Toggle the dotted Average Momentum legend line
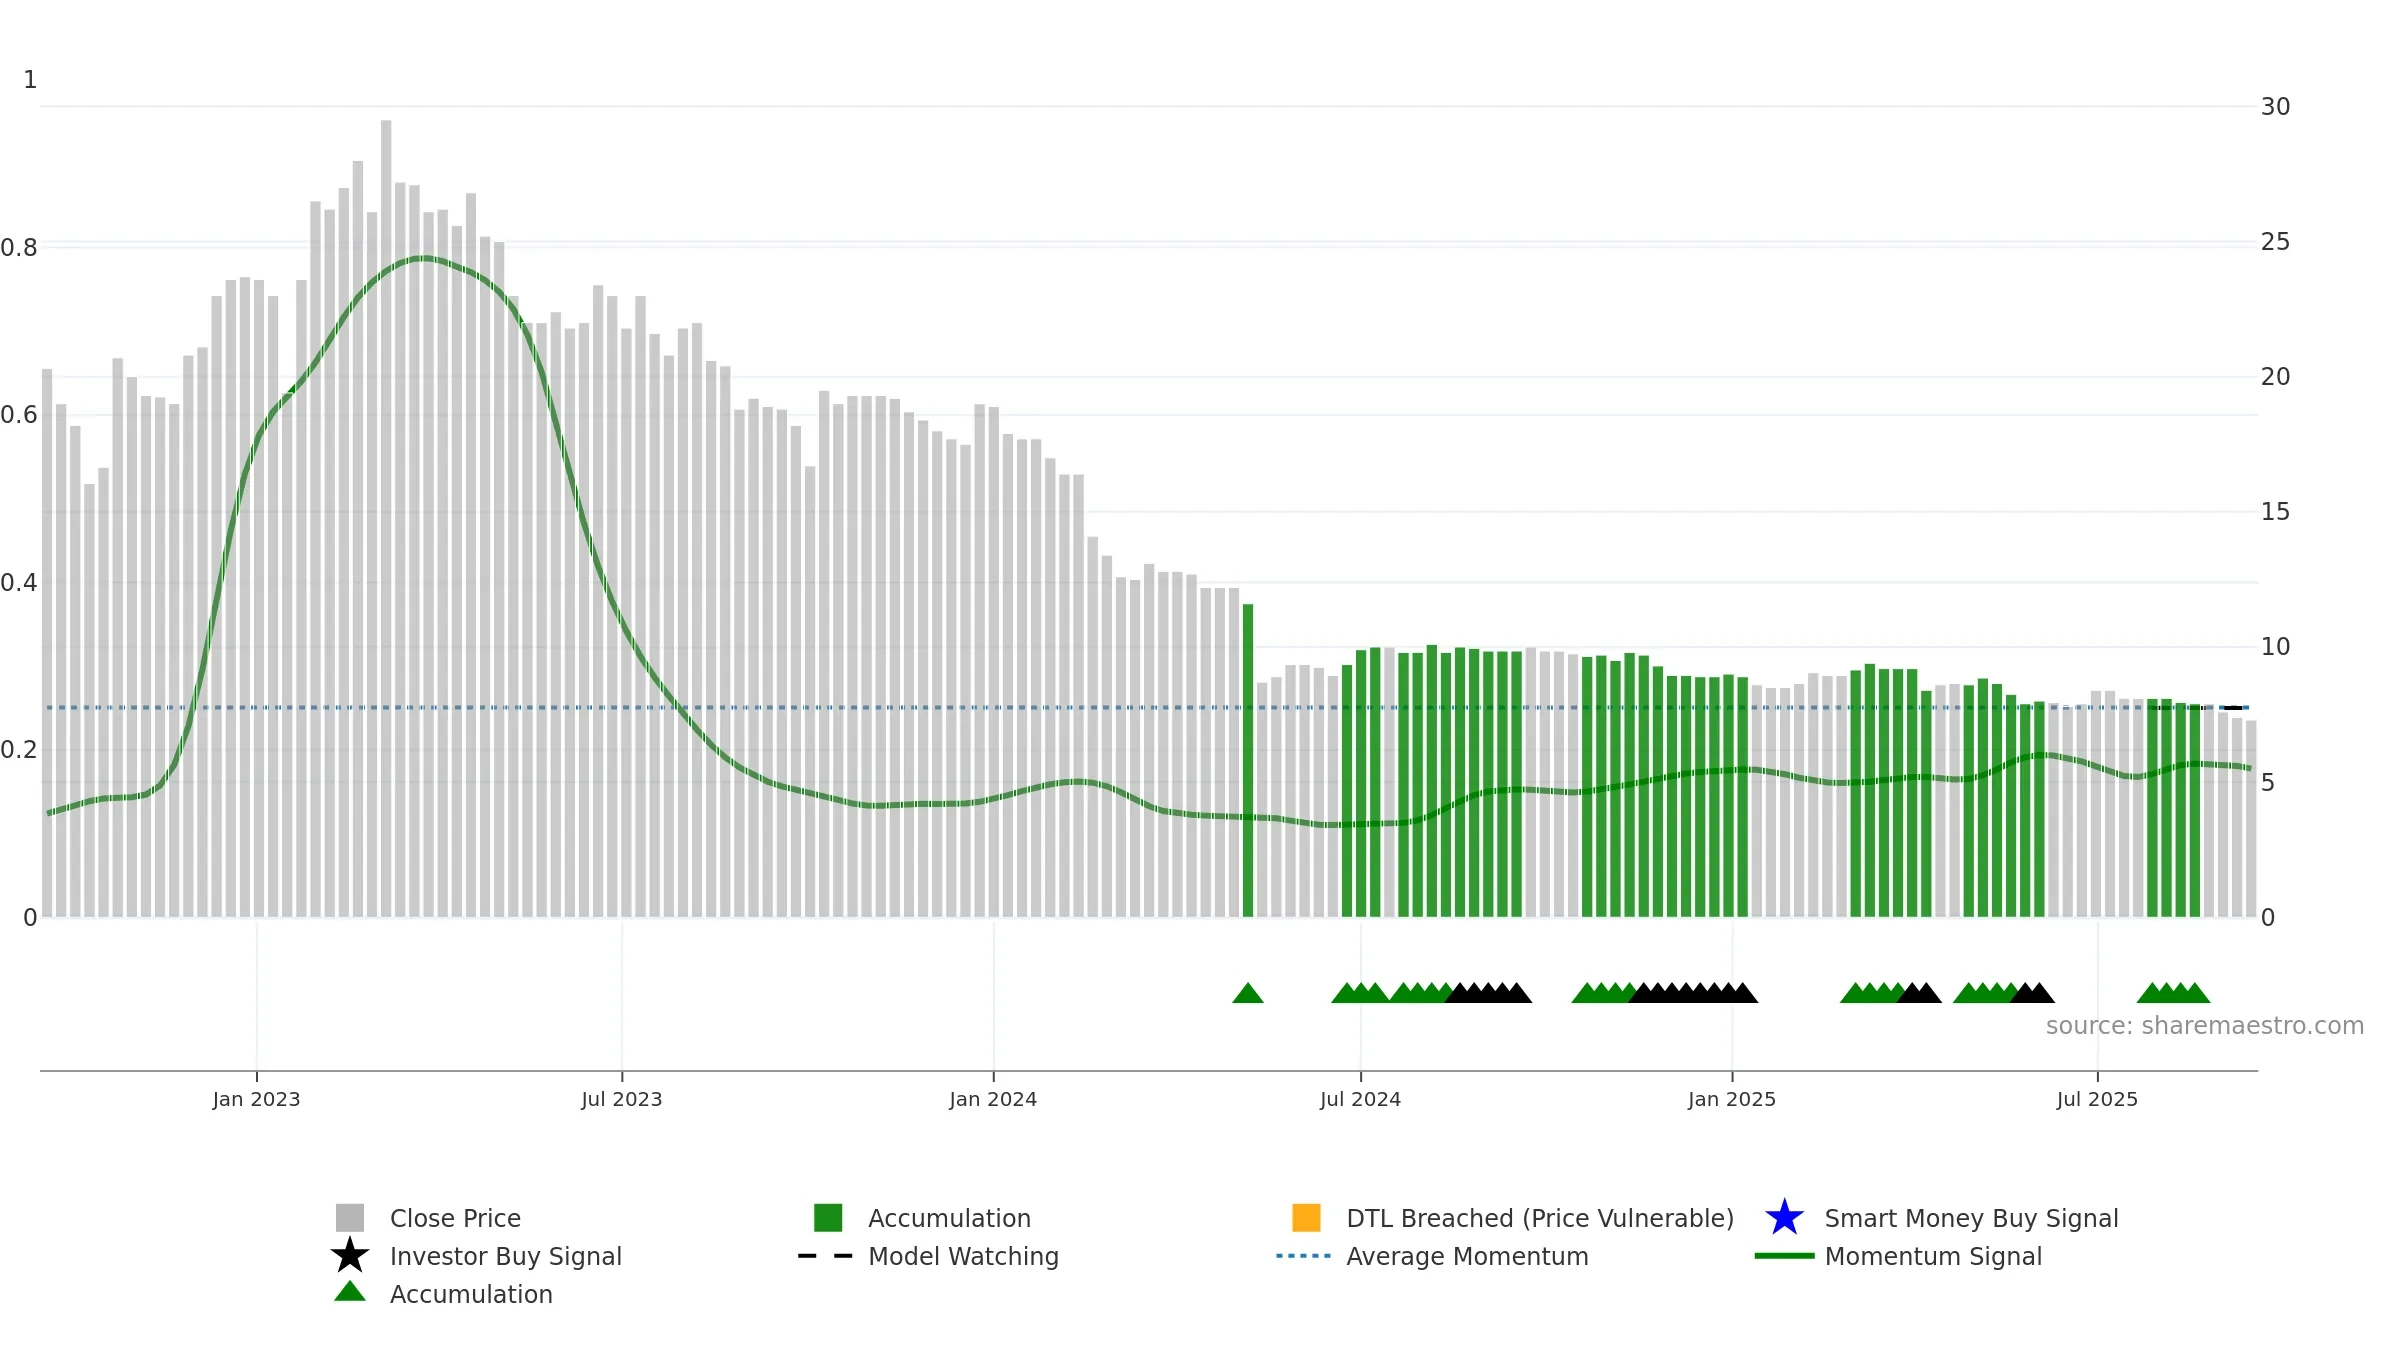 (1303, 1256)
